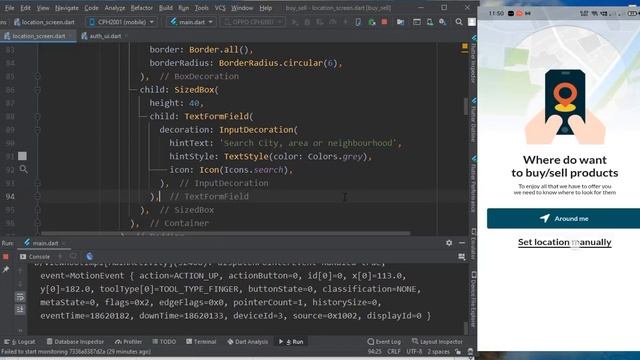Open the Flutter Performance side panel

coord(473,184)
